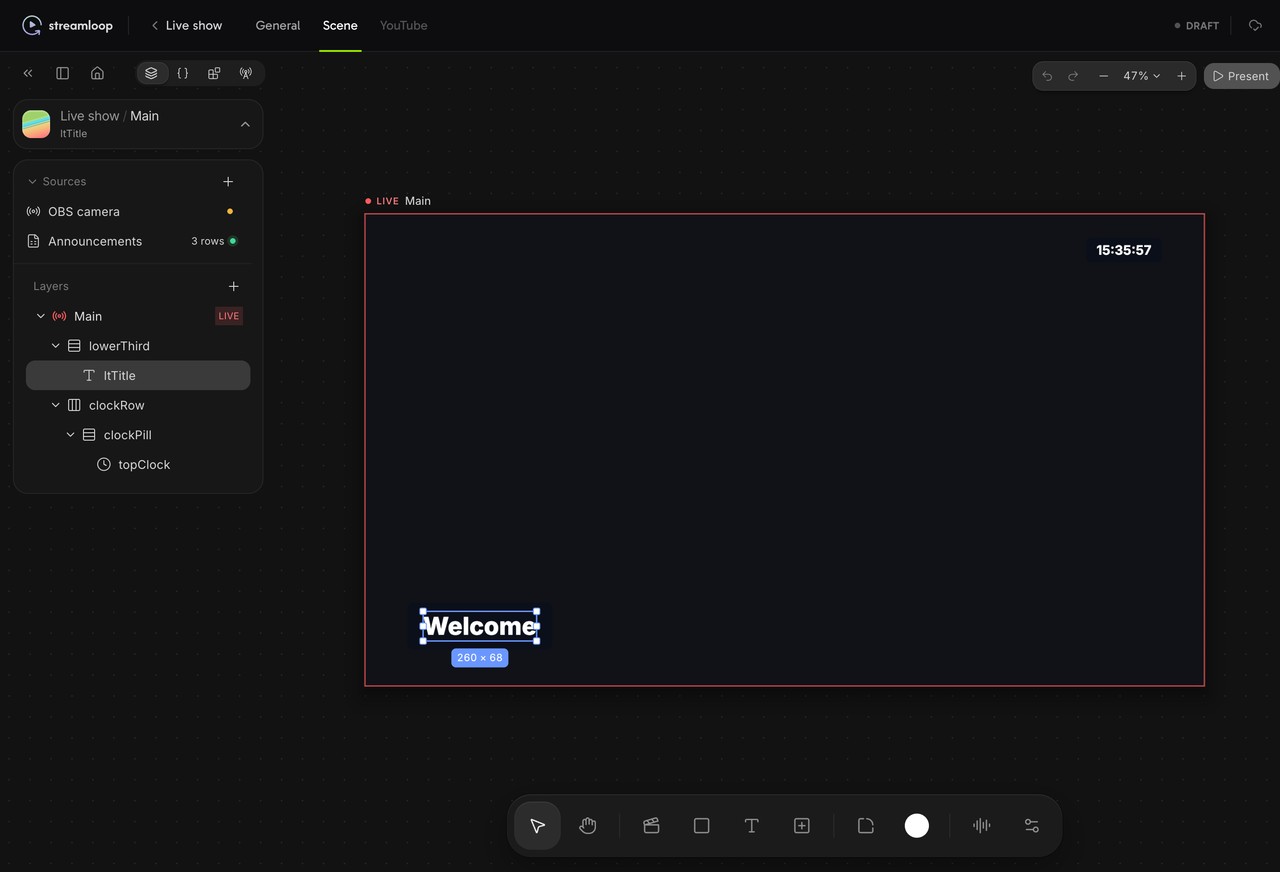The width and height of the screenshot is (1280, 872).
Task: Switch to the Scene tab
Action: pos(340,25)
